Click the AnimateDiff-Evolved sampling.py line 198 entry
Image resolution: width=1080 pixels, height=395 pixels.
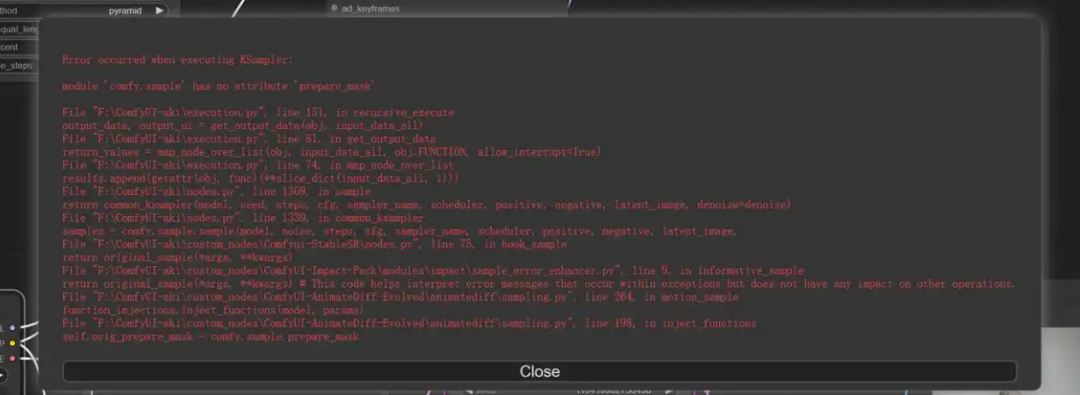[409, 323]
